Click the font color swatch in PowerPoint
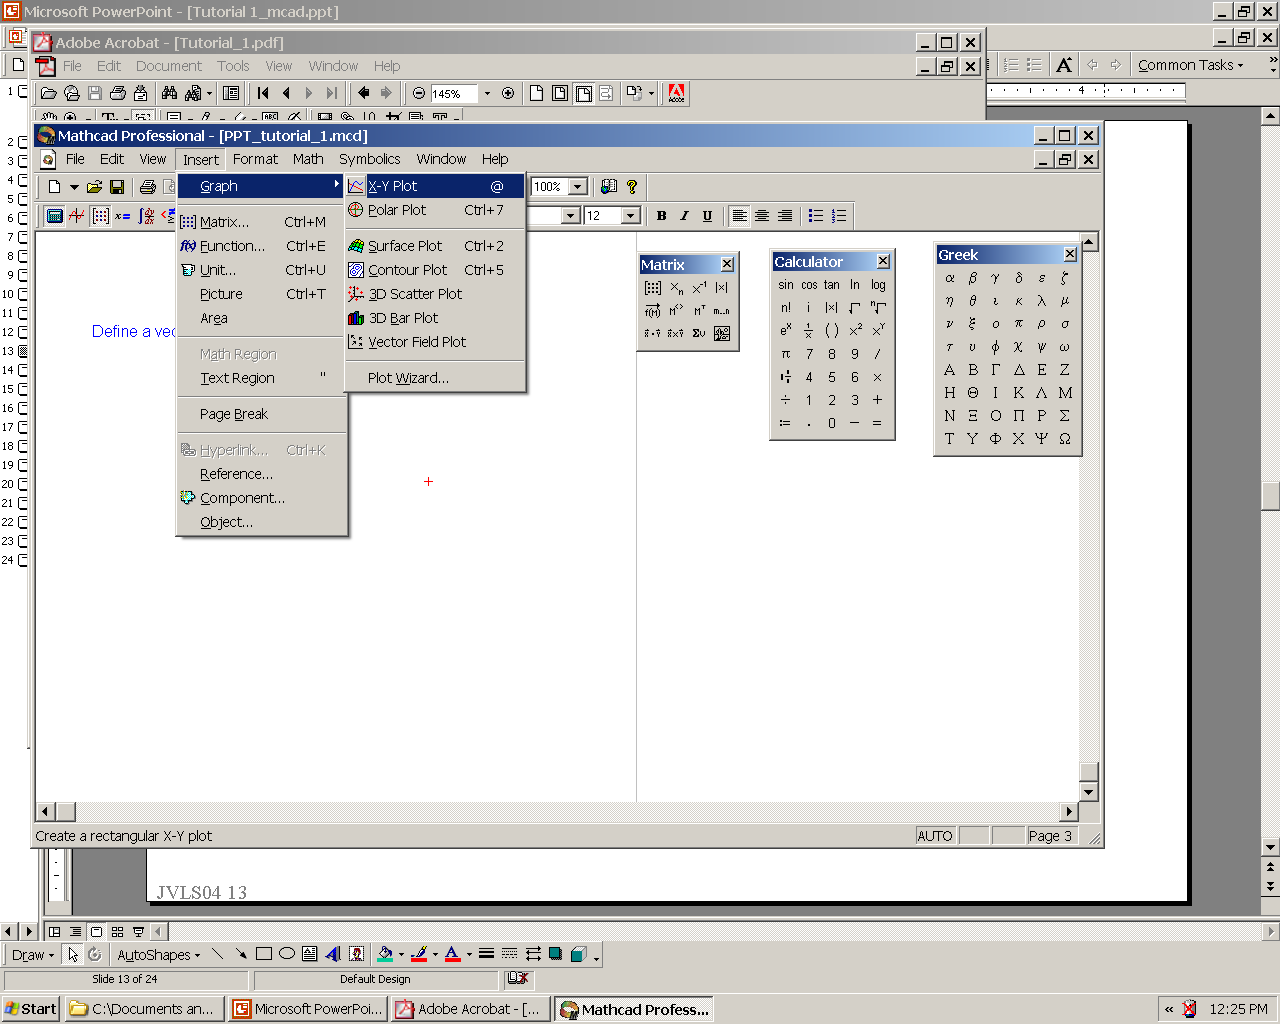This screenshot has width=1280, height=1024. (452, 955)
